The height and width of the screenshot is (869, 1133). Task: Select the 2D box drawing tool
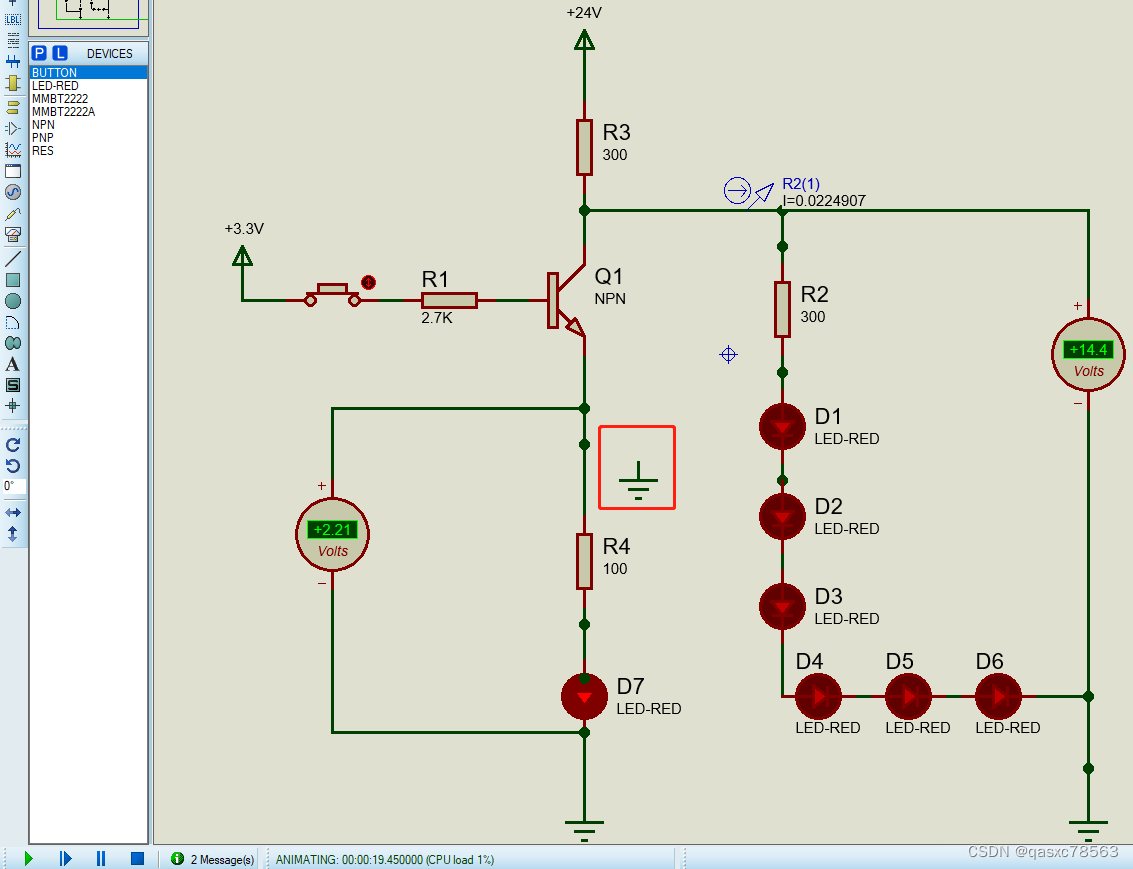point(13,280)
